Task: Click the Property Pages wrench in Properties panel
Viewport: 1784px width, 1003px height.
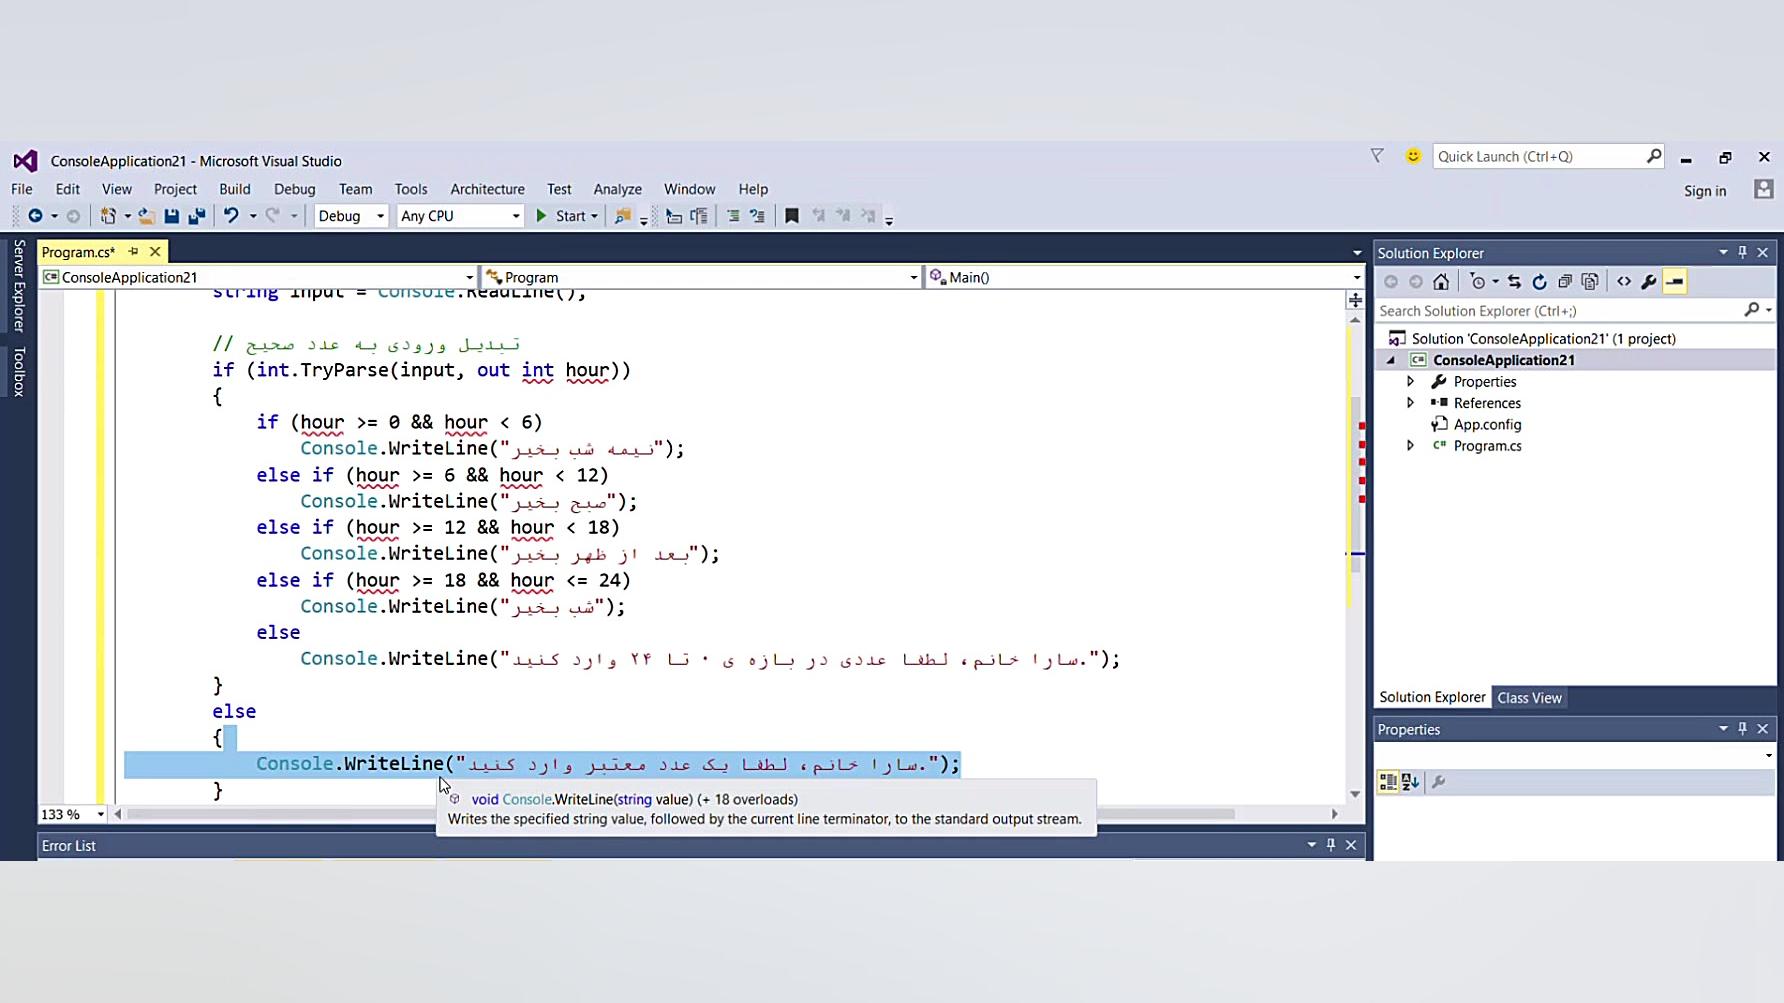Action: click(1439, 782)
